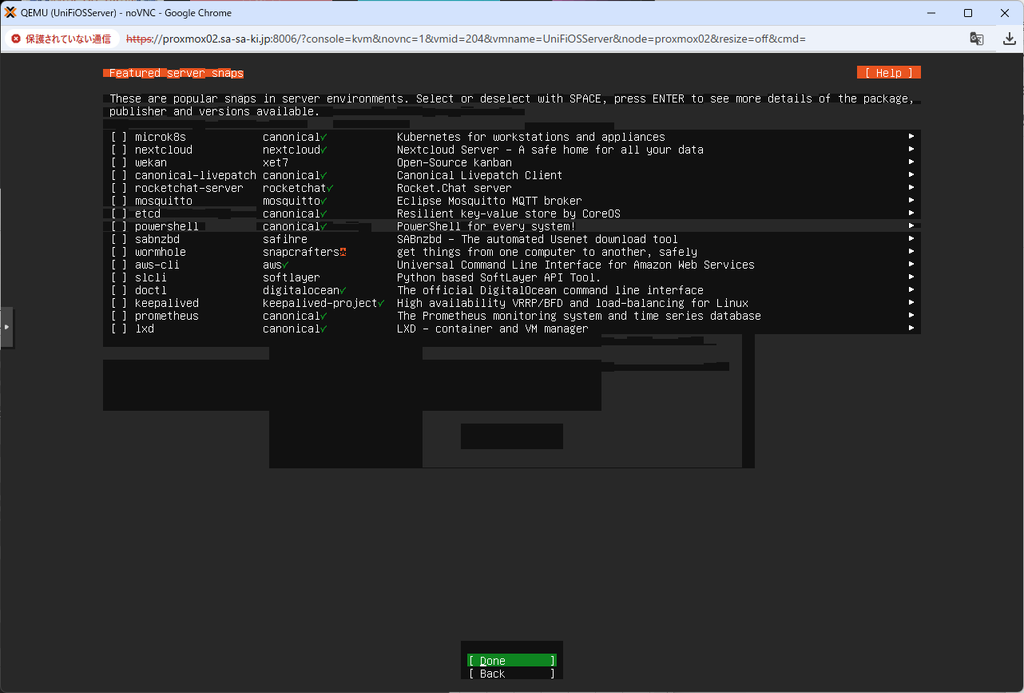Select the slcli snap checkbox
This screenshot has height=693, width=1024.
[x=119, y=278]
